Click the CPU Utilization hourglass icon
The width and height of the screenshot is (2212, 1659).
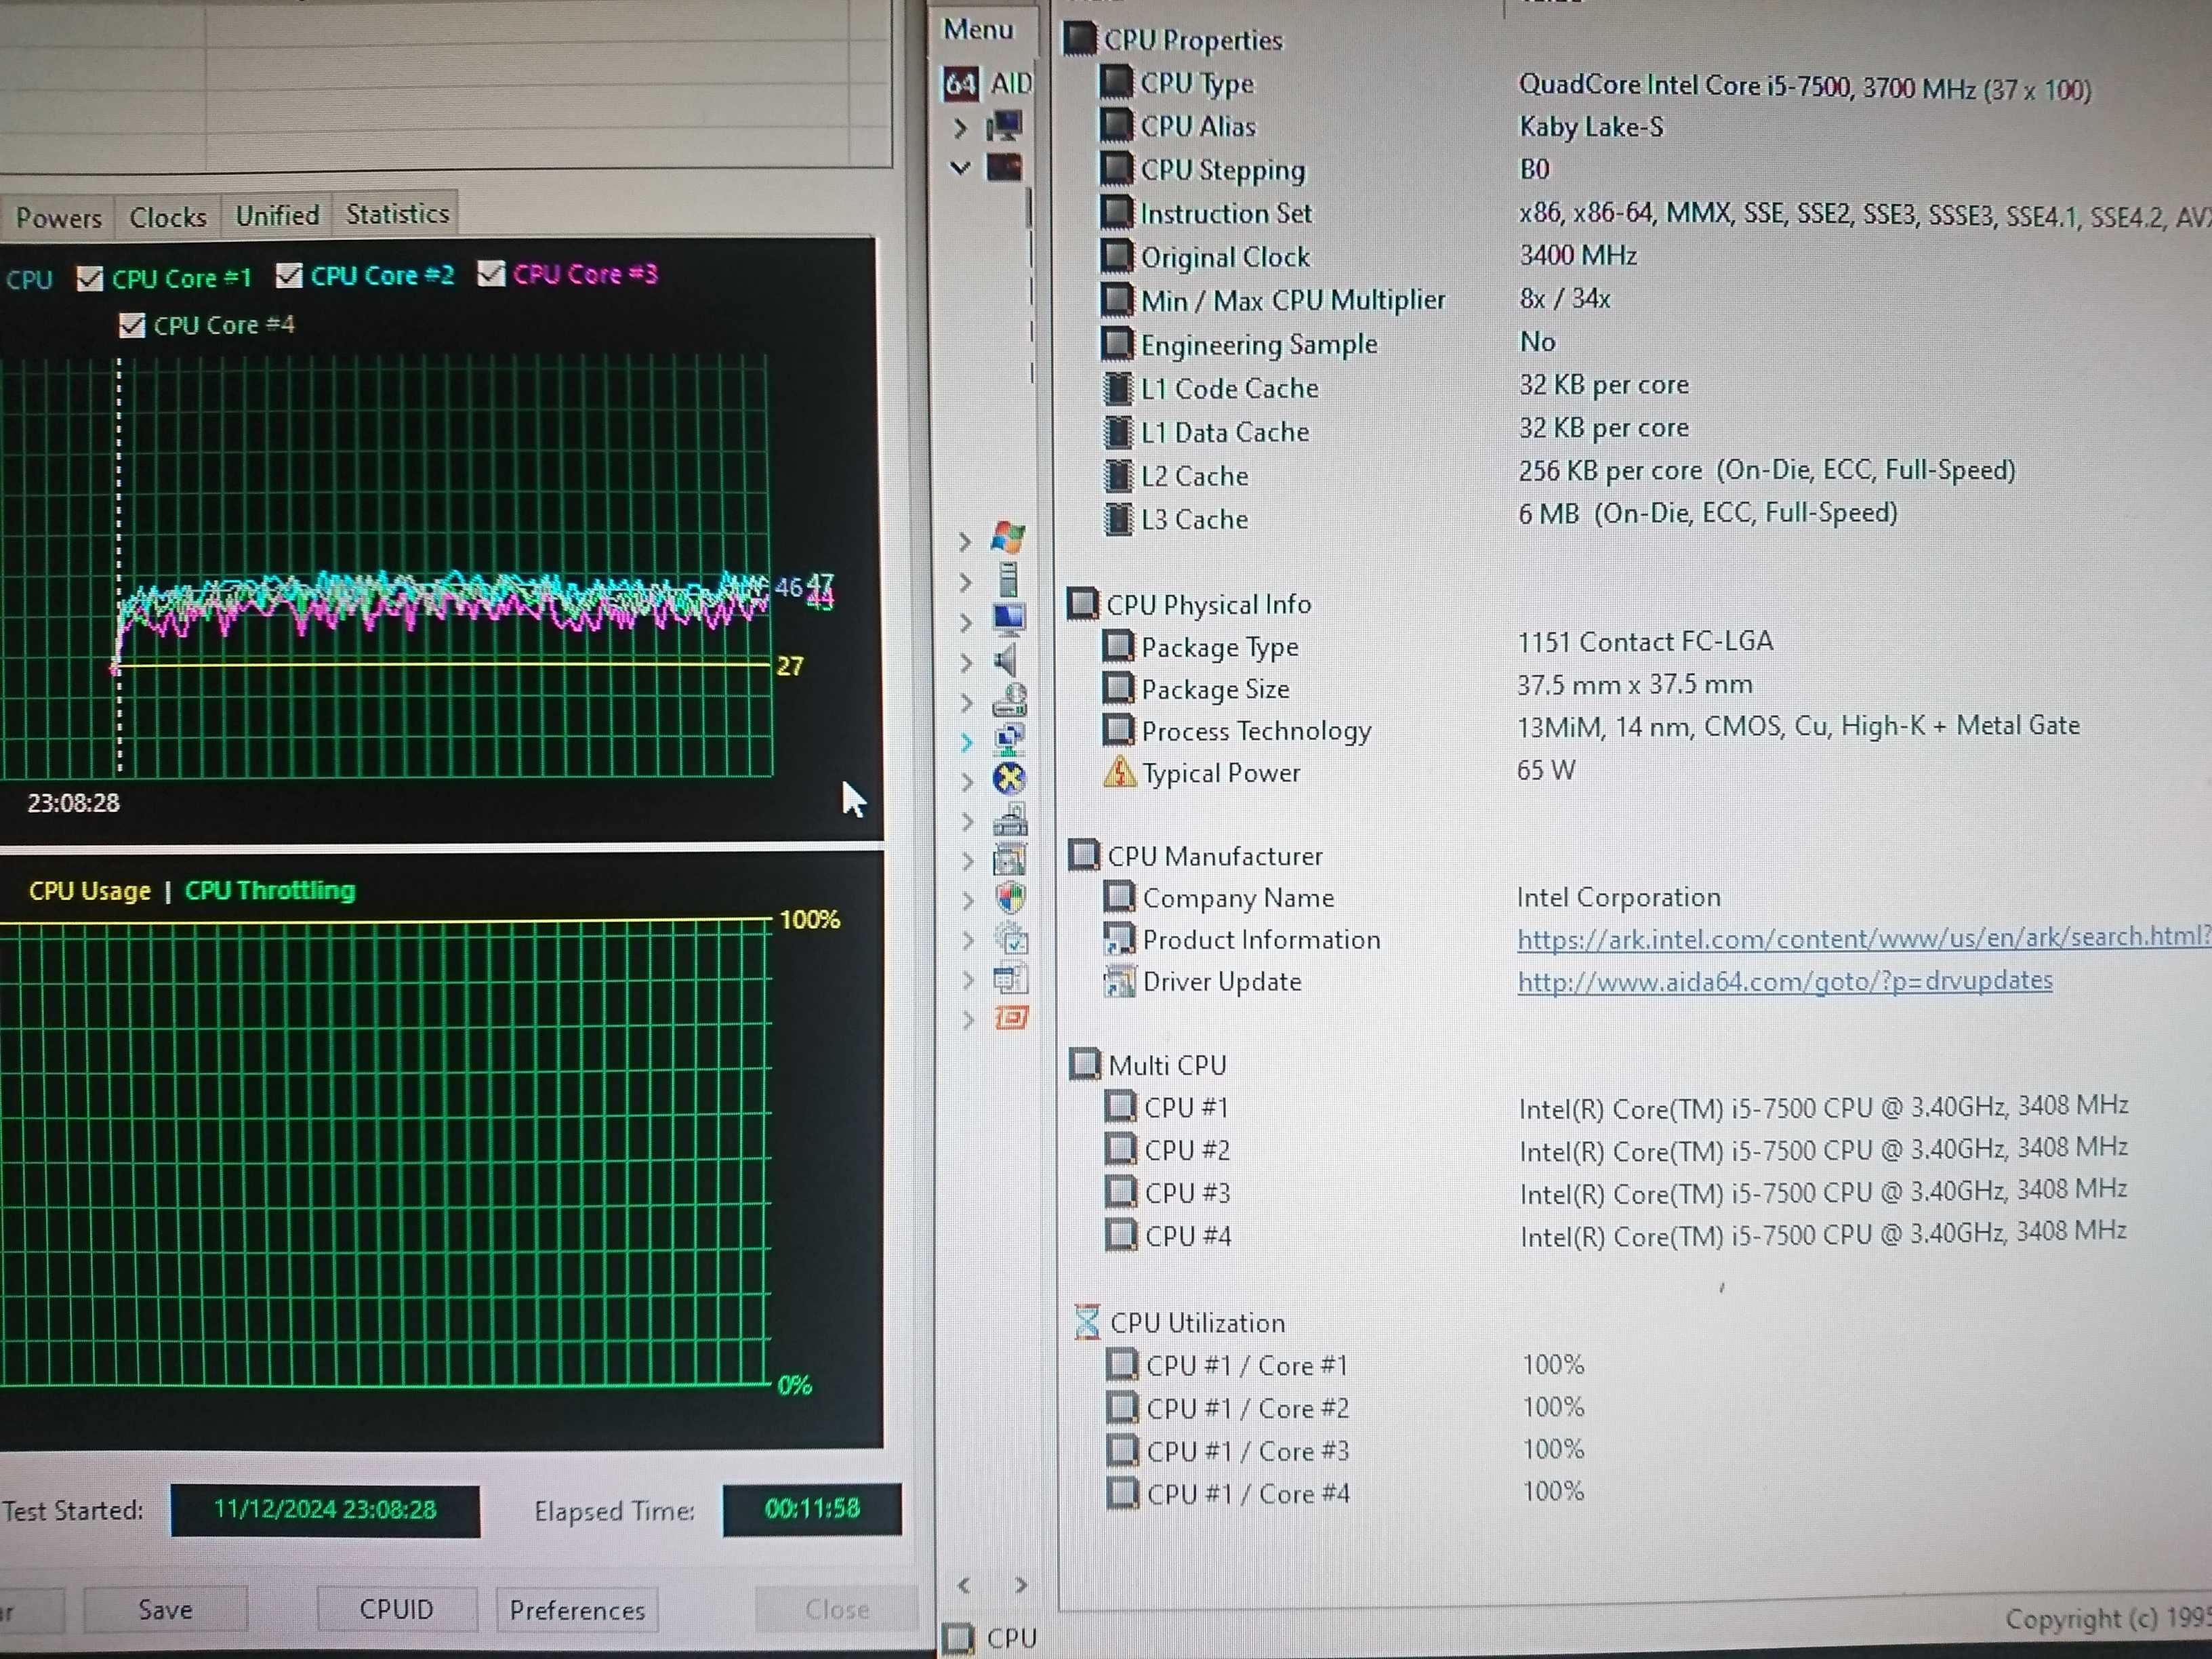1086,1321
